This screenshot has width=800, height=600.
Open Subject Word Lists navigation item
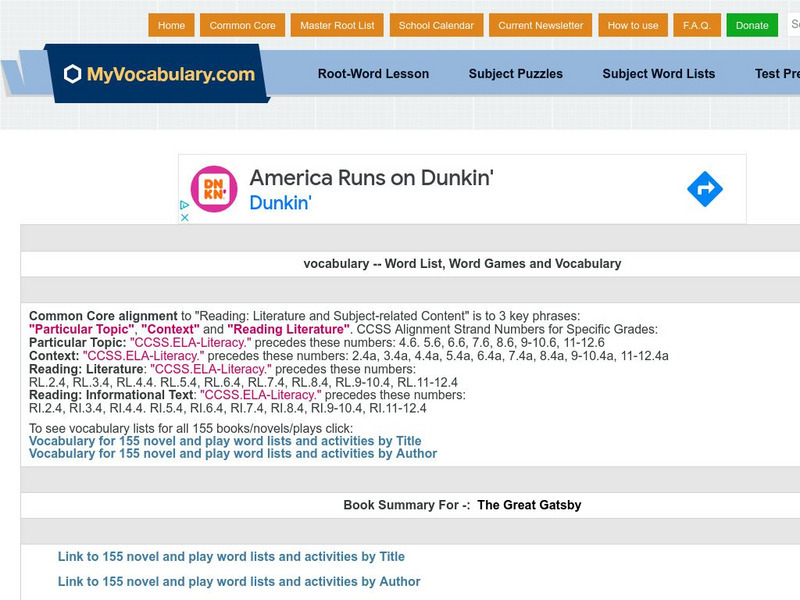(657, 73)
